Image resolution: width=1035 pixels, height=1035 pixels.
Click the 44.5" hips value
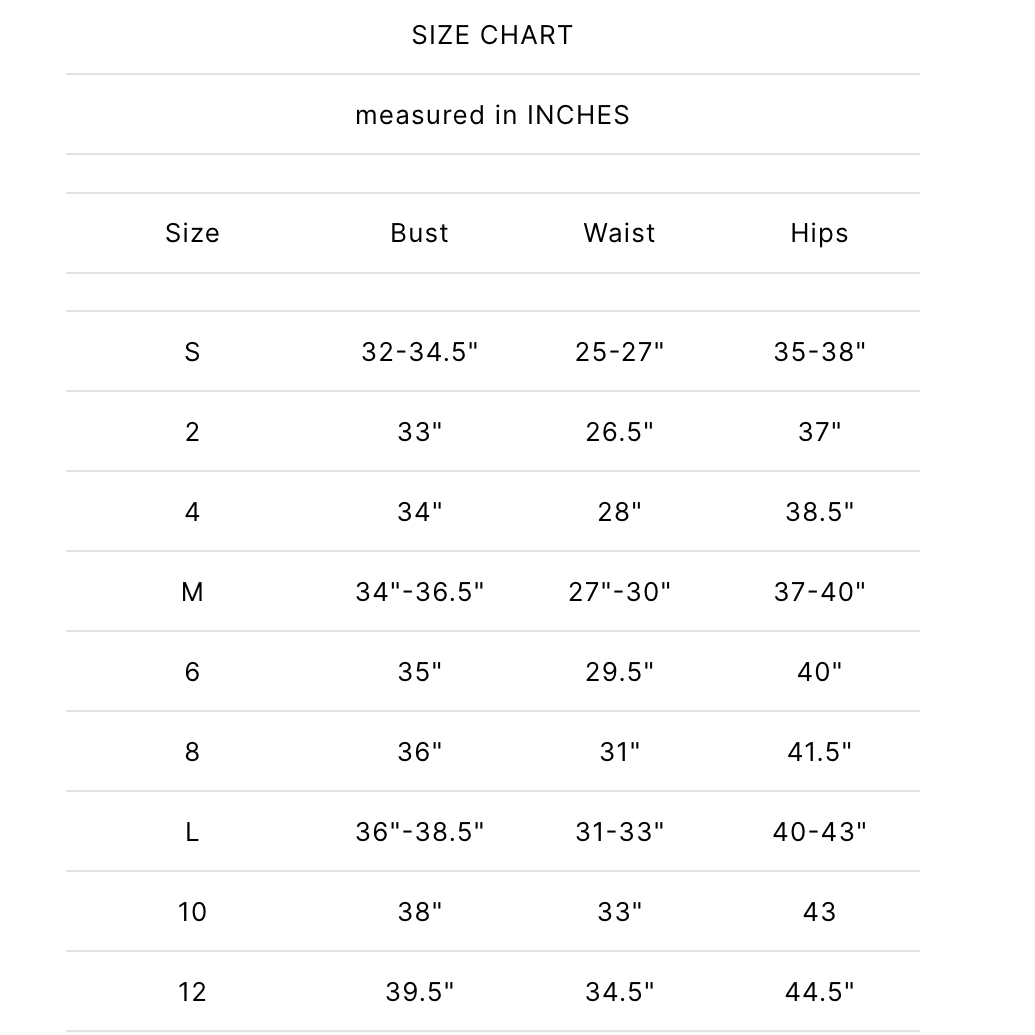pos(819,991)
